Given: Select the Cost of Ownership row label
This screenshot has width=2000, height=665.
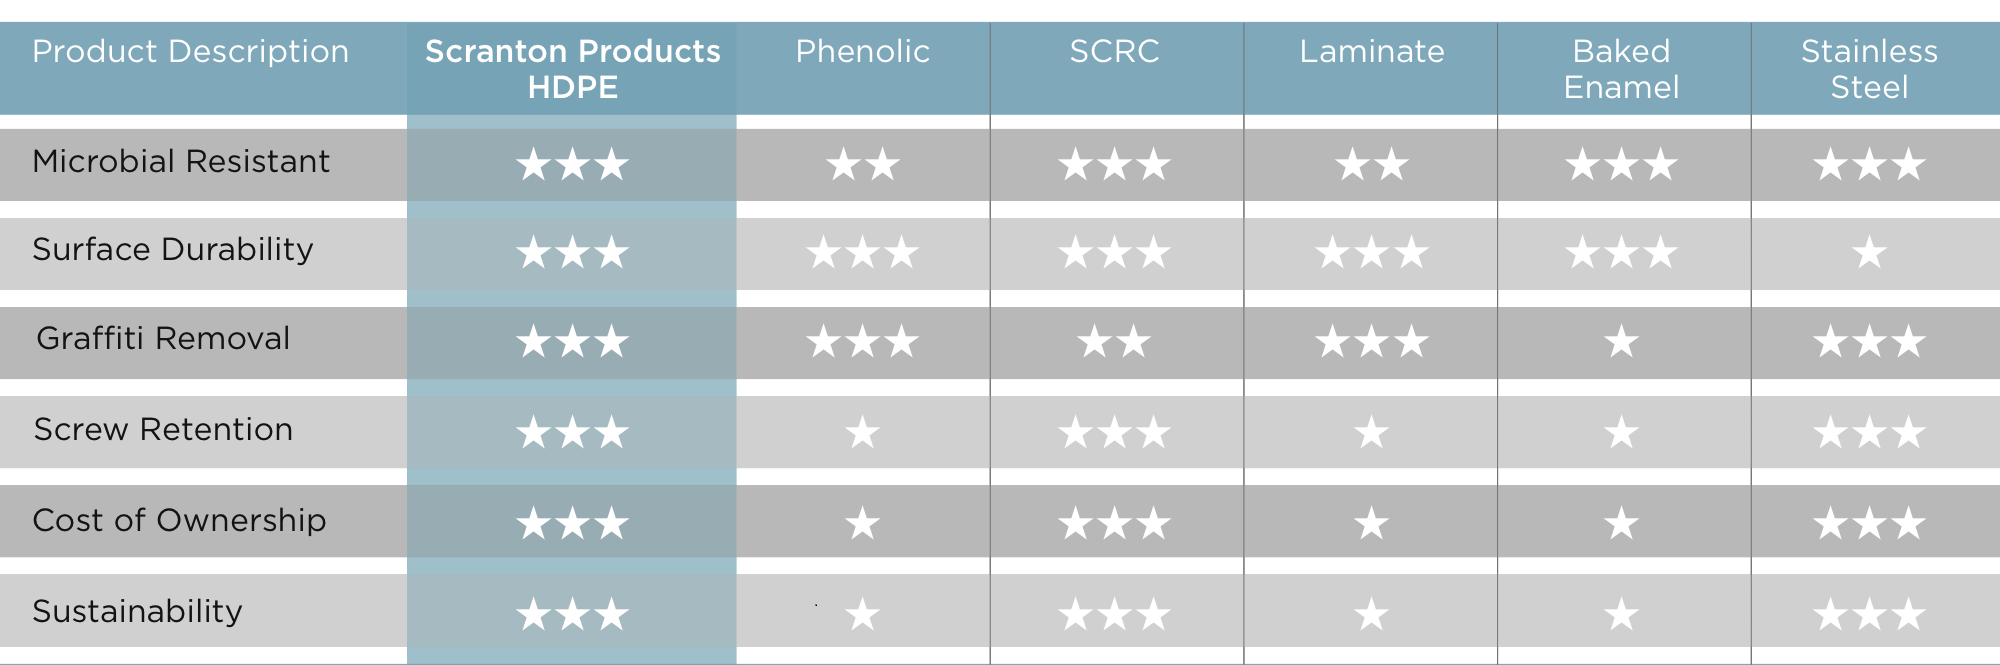Looking at the screenshot, I should click(179, 520).
